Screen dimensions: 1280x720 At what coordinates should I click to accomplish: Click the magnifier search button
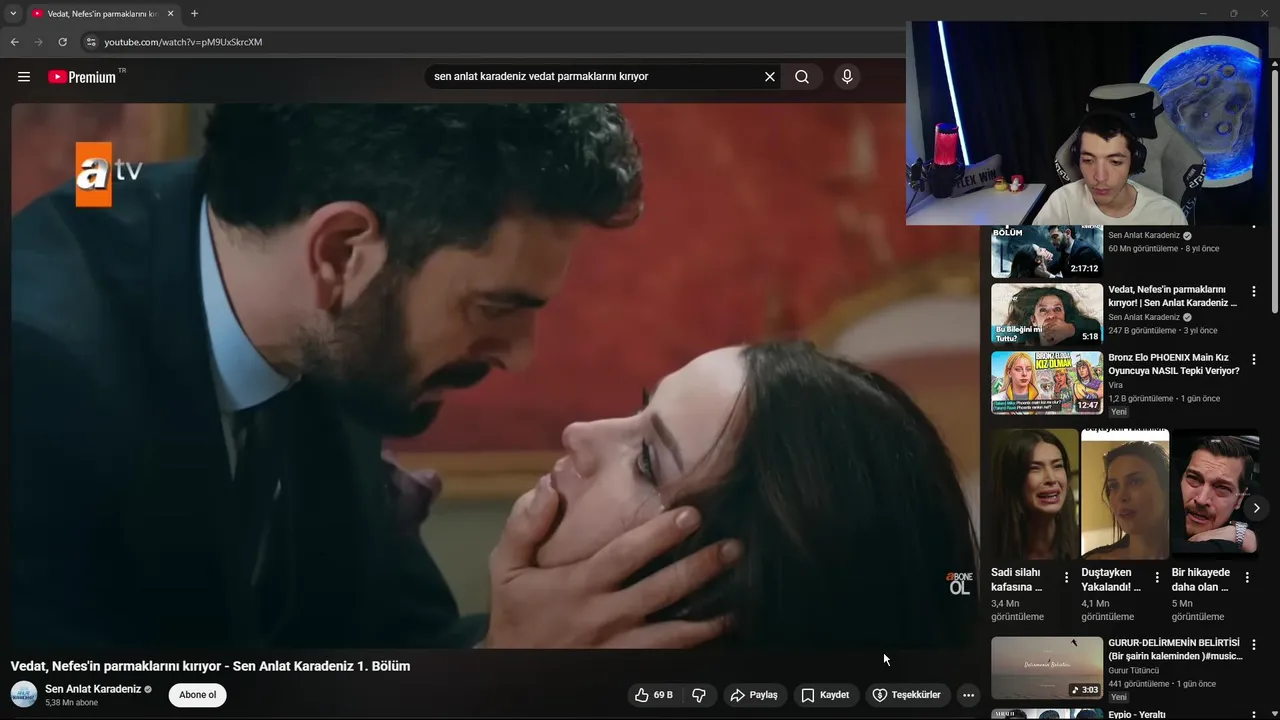tap(802, 77)
